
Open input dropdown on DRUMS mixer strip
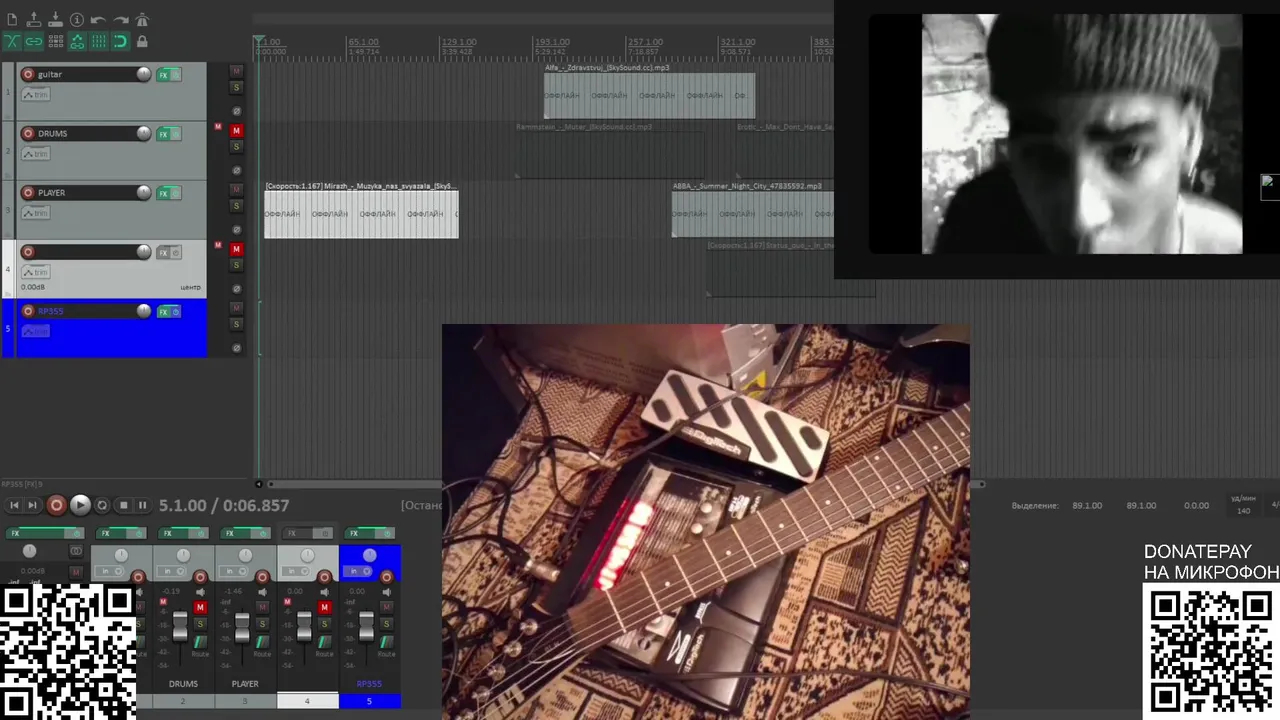coord(172,571)
